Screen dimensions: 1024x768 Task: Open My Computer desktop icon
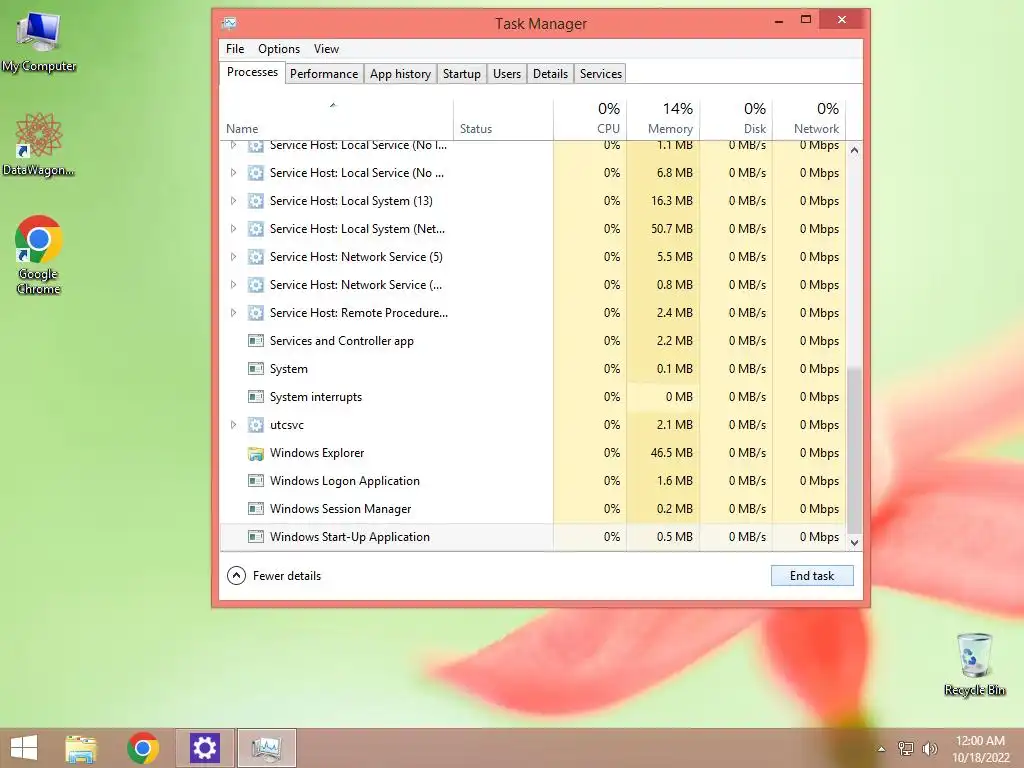(39, 42)
